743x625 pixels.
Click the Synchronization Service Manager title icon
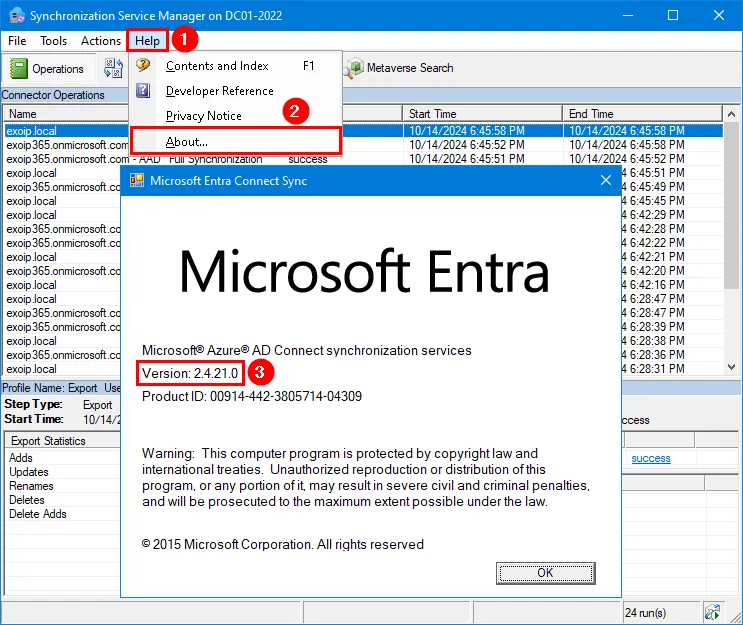17,15
